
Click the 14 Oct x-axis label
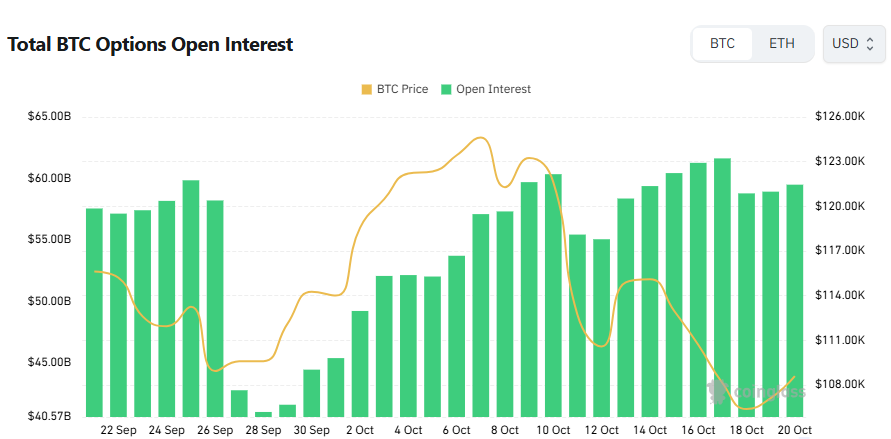650,430
